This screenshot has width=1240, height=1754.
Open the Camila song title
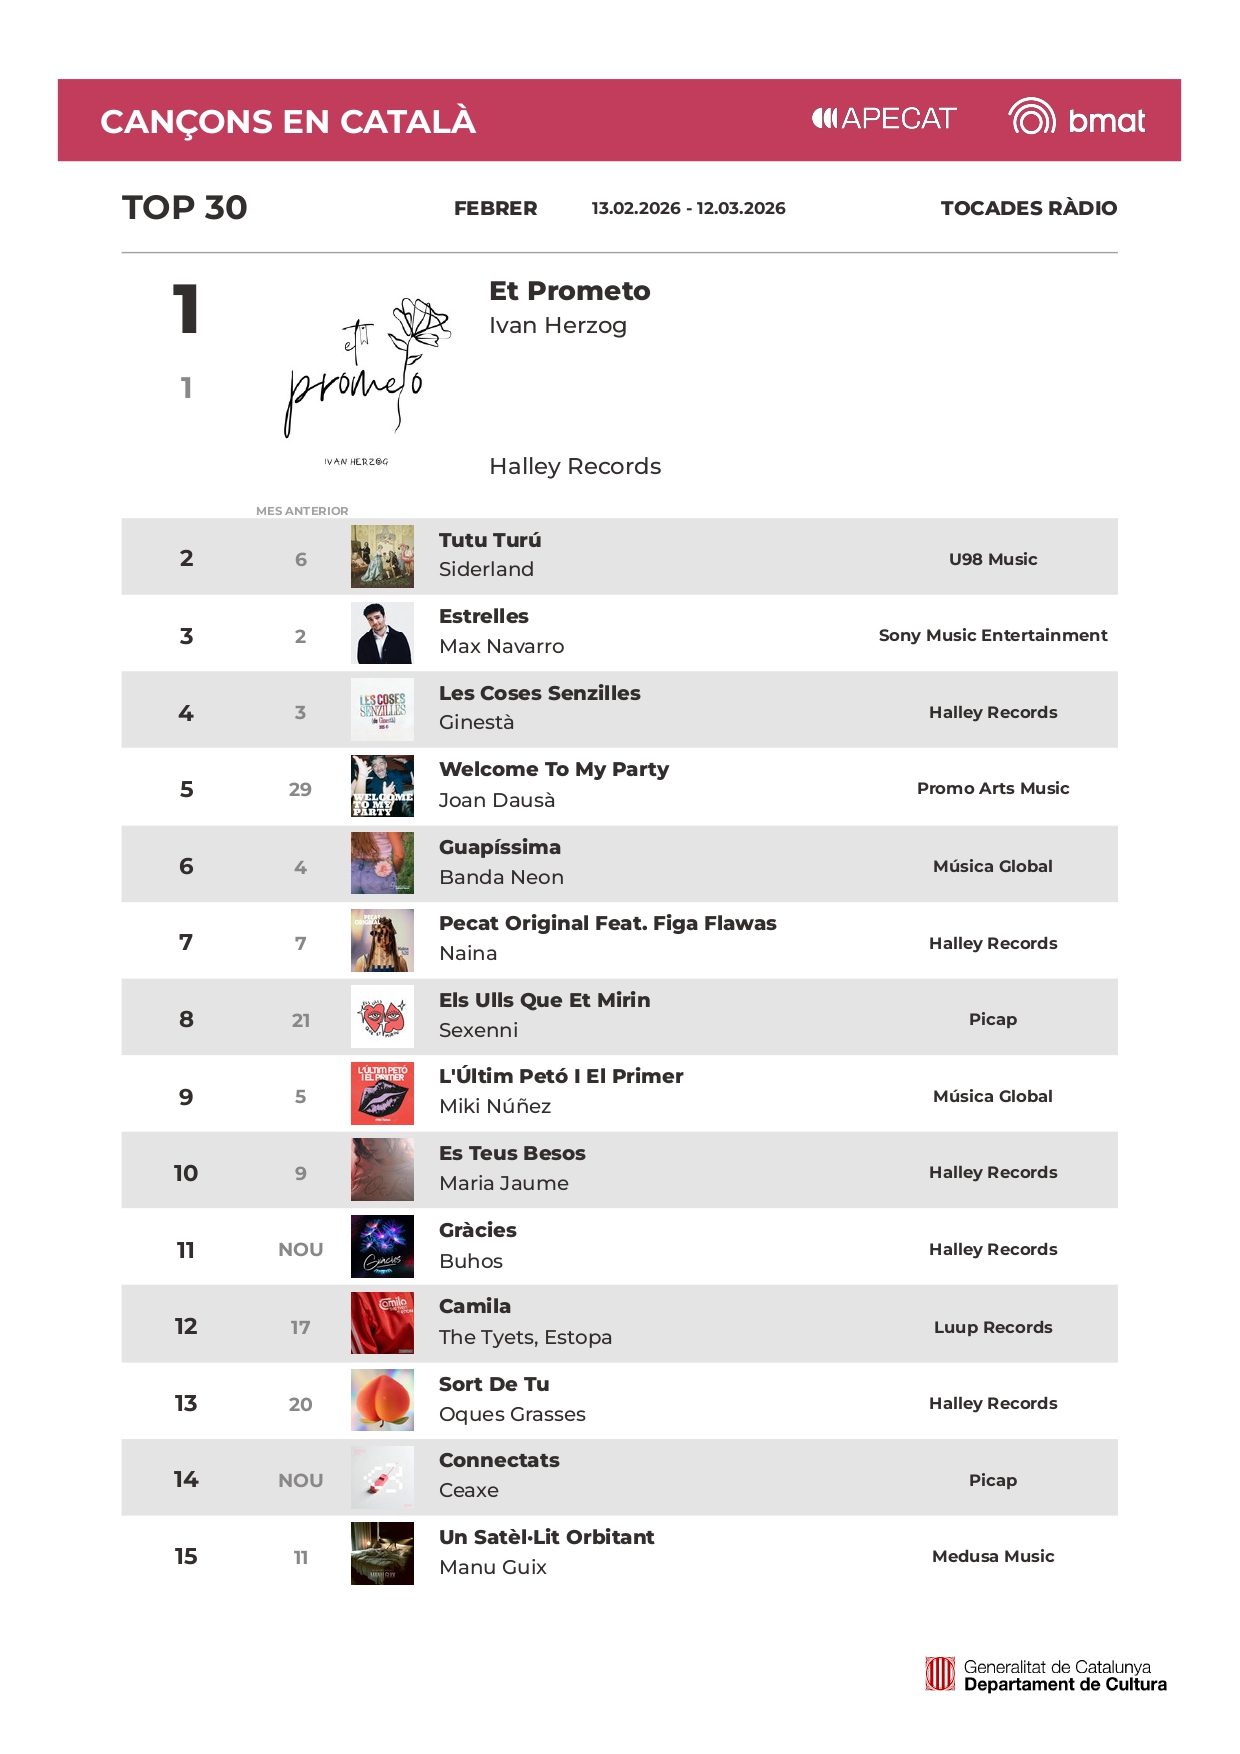[x=475, y=1307]
